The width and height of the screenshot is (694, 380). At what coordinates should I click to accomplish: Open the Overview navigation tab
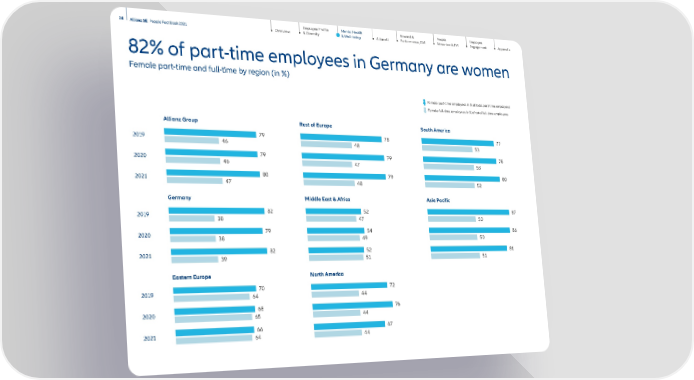[282, 31]
